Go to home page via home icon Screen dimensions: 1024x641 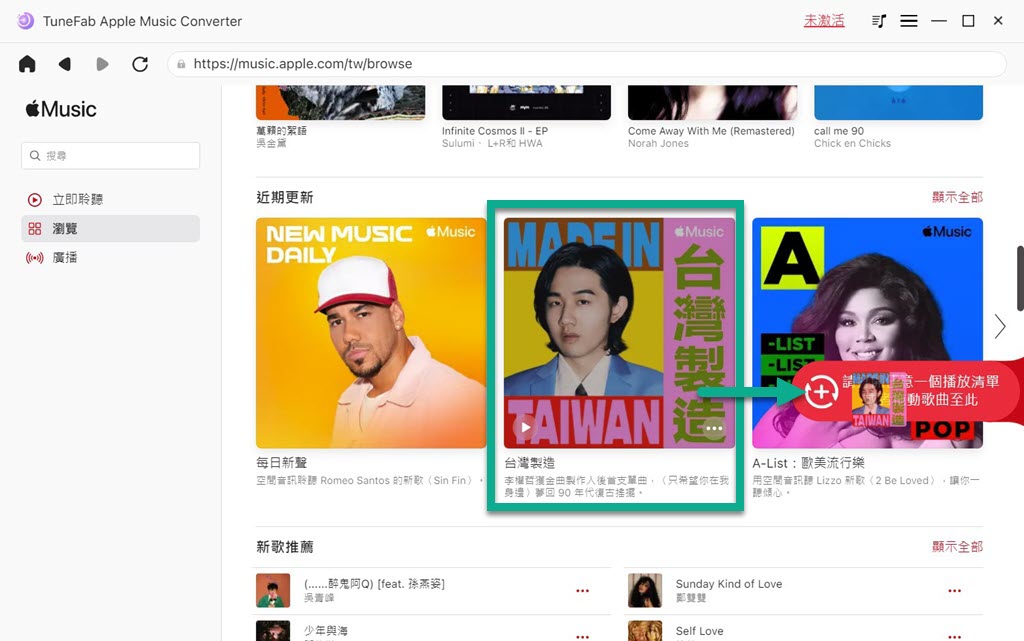click(27, 64)
